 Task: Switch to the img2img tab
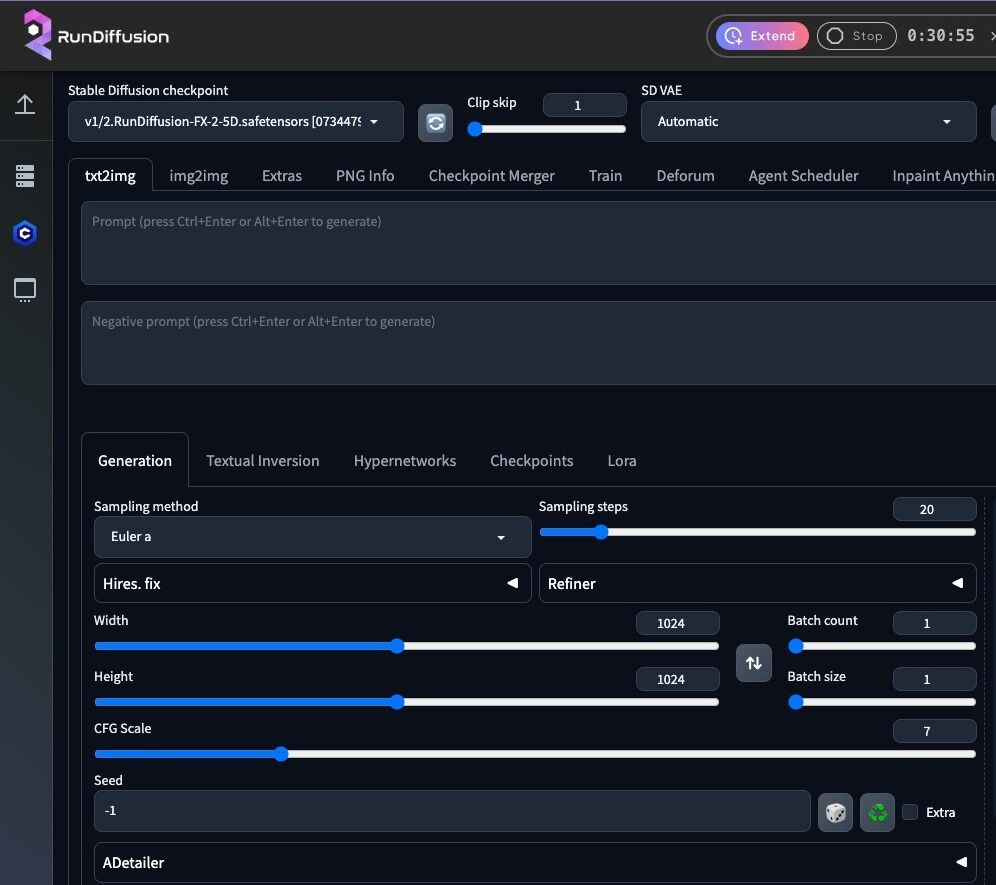[198, 176]
